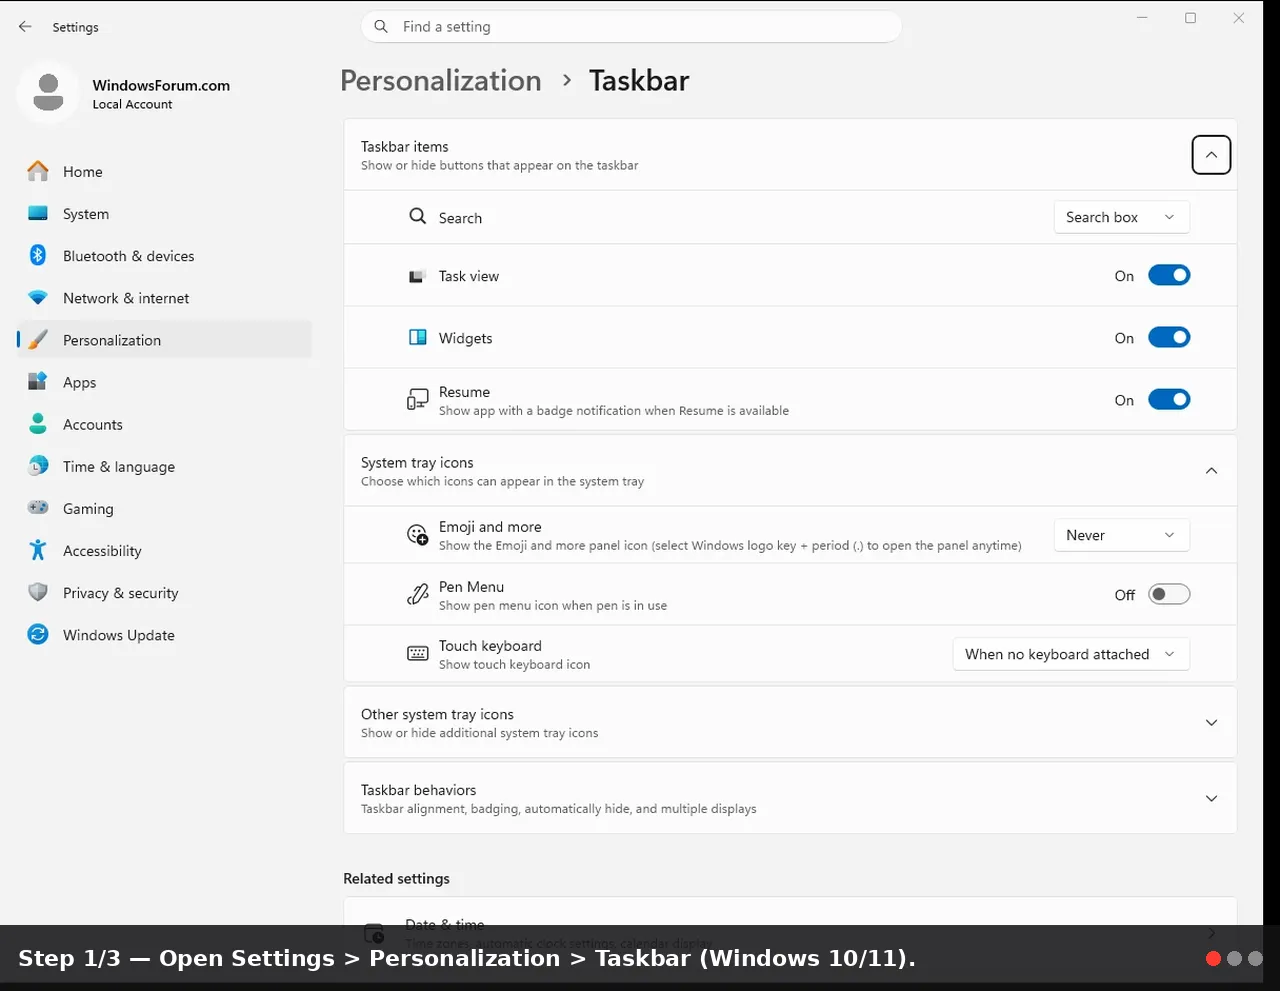Viewport: 1280px width, 991px height.
Task: Open the Emoji and more Never dropdown
Action: click(1122, 535)
